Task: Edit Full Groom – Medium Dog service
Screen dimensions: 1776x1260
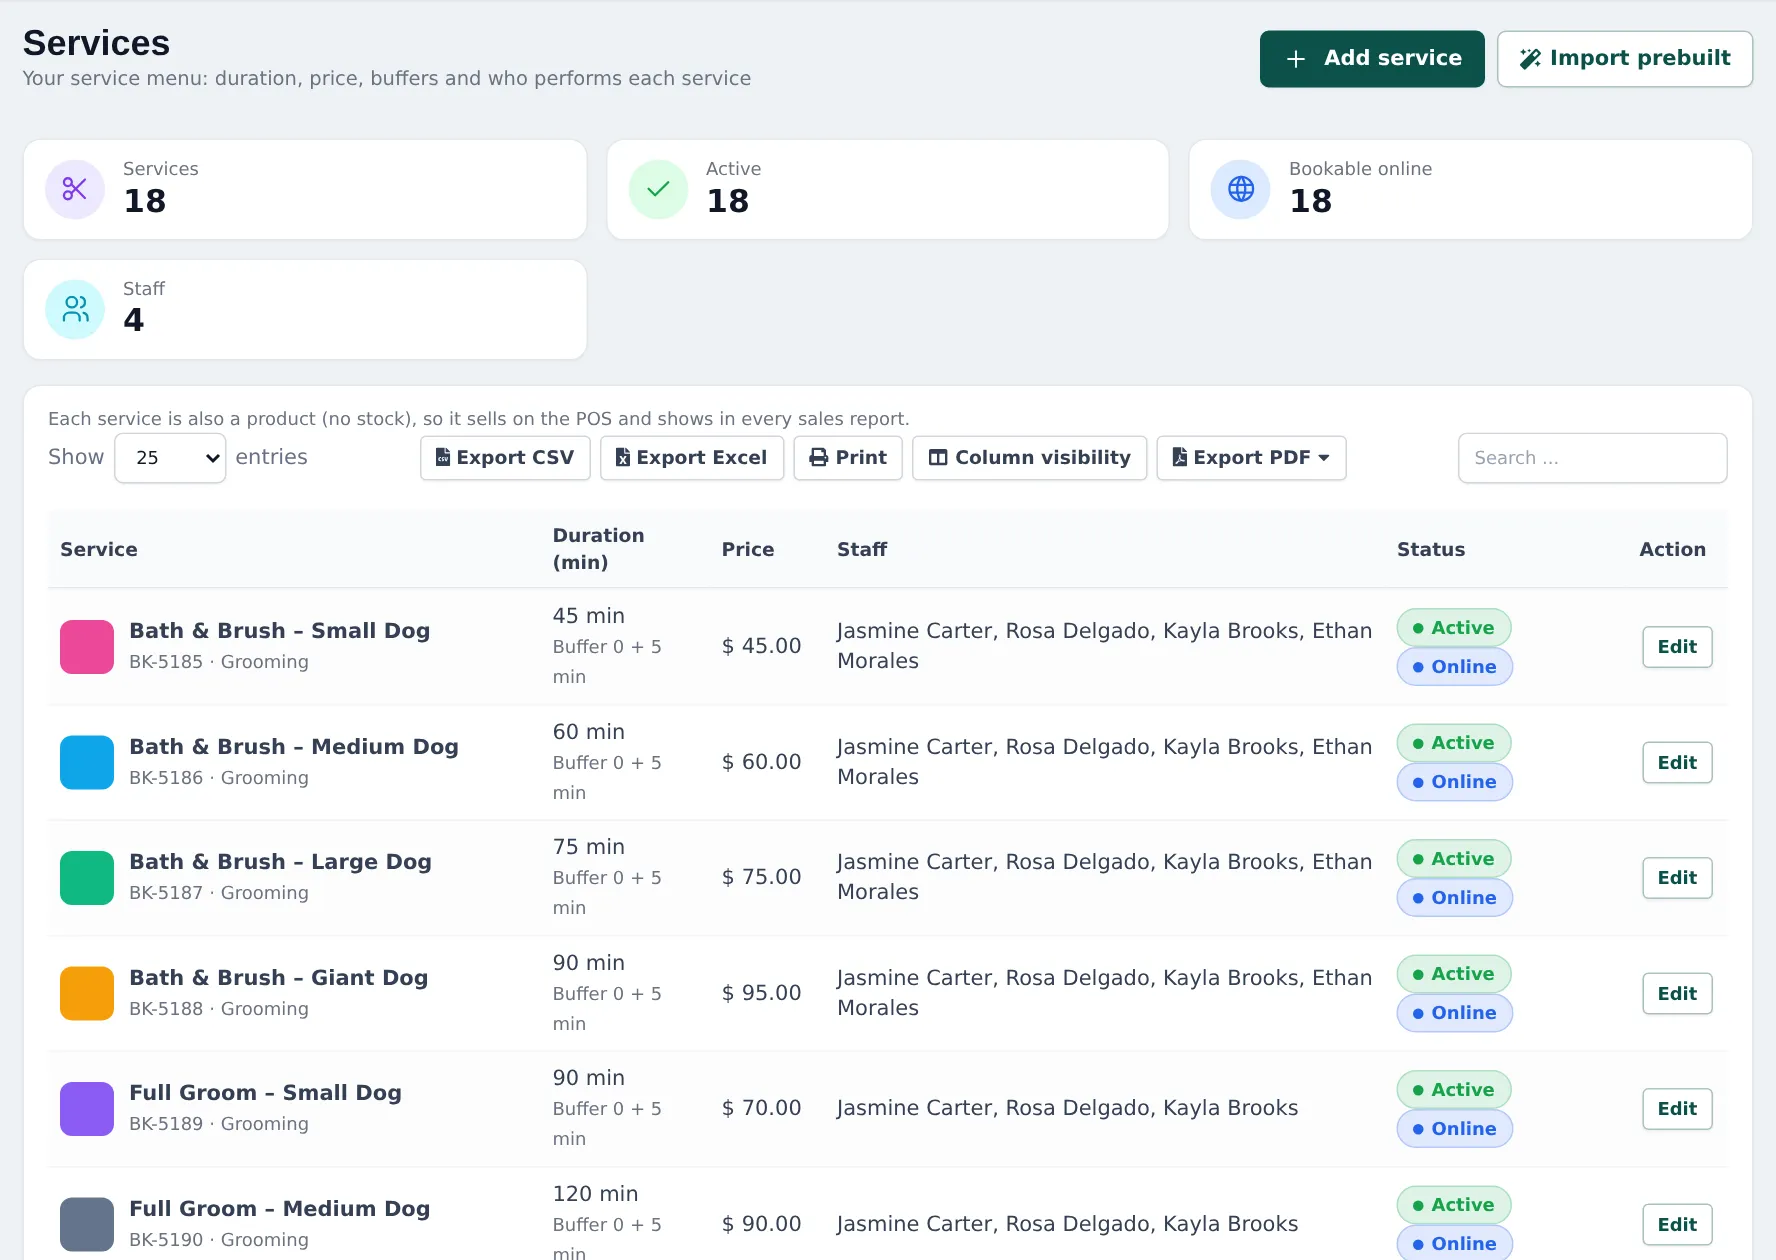Action: (x=1677, y=1225)
